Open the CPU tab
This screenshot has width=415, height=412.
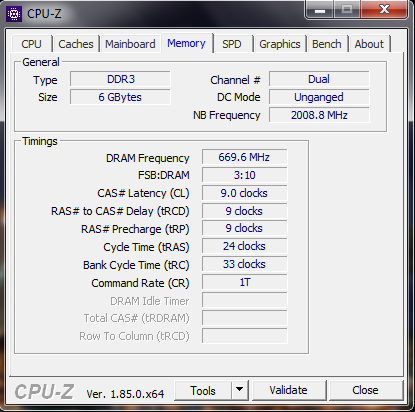pyautogui.click(x=32, y=44)
